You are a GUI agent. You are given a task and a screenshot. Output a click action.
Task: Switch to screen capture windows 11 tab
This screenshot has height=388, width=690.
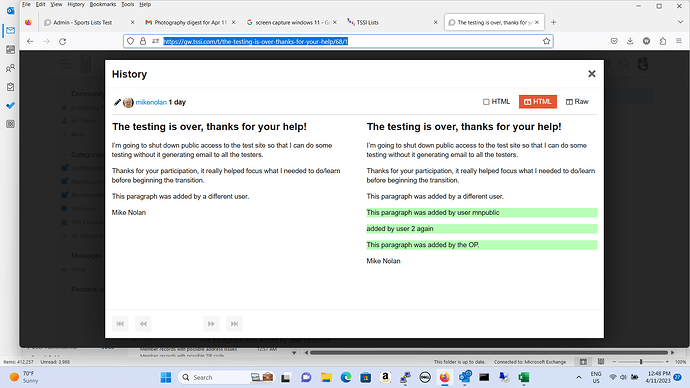click(x=291, y=22)
